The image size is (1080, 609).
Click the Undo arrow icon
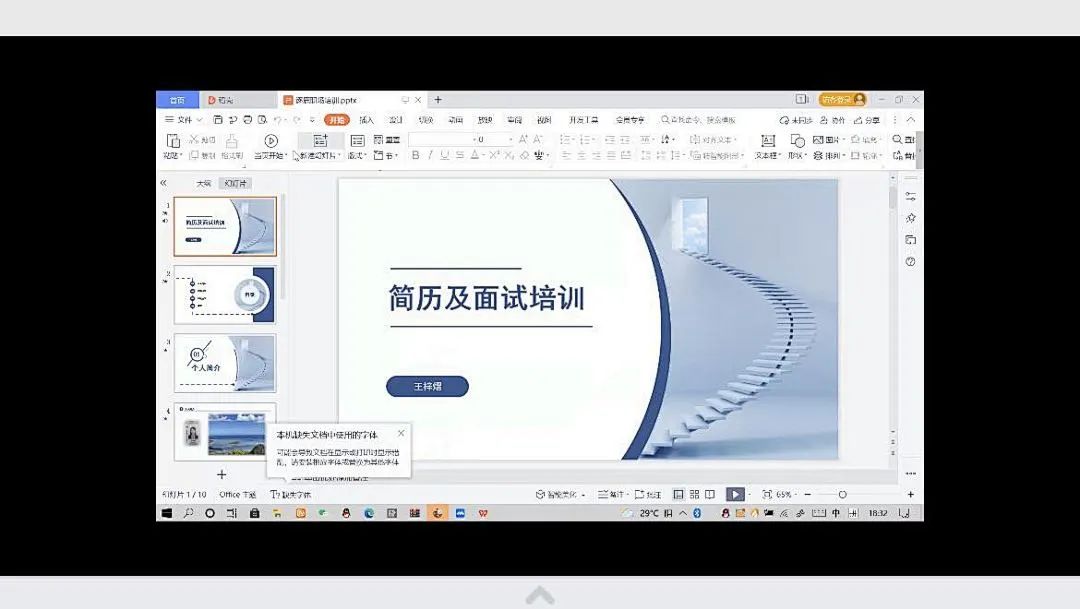[x=277, y=120]
